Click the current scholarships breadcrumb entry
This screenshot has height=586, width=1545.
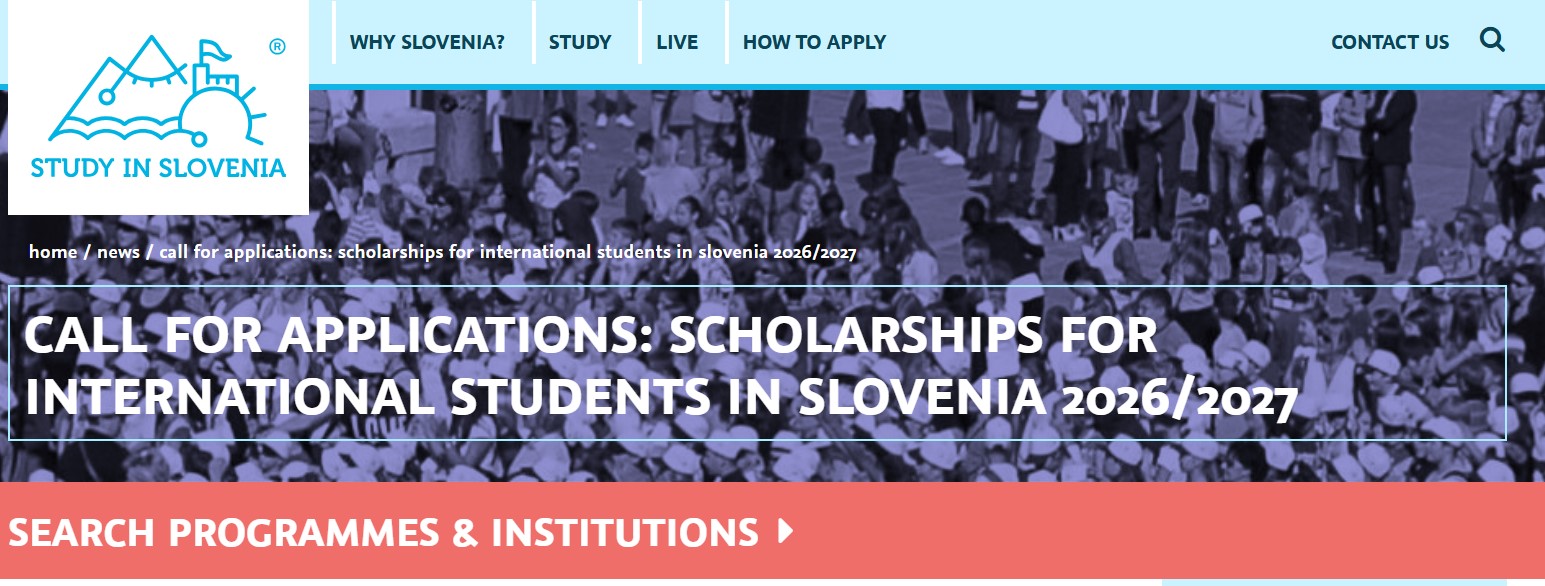[x=505, y=253]
